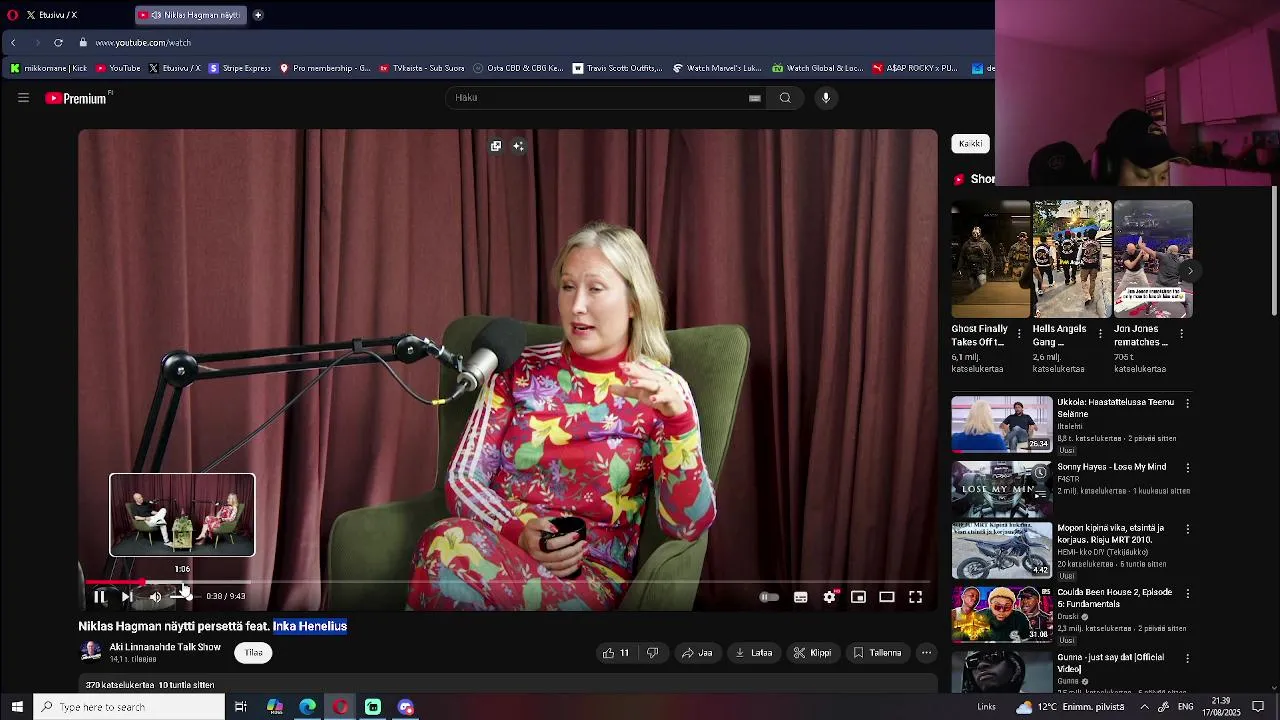Open Microsoft Edge from taskbar
1280x720 pixels.
coord(307,707)
